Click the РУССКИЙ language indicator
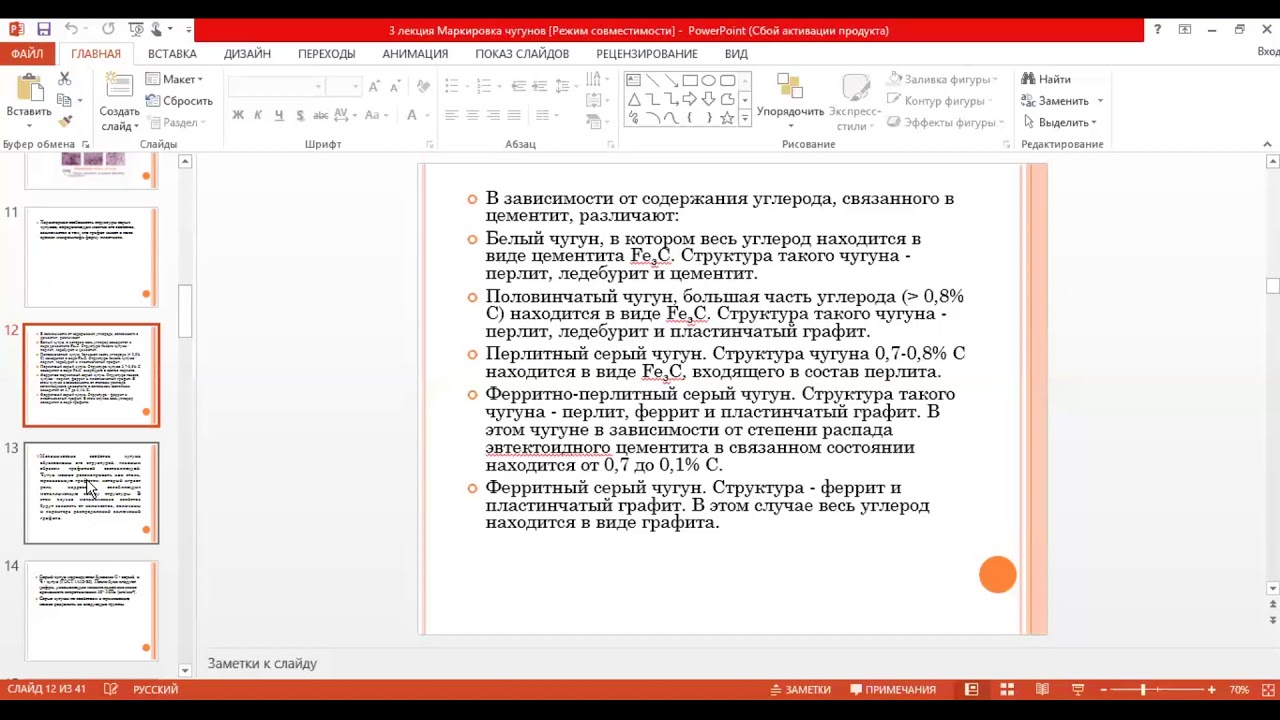This screenshot has height=720, width=1280. point(156,689)
